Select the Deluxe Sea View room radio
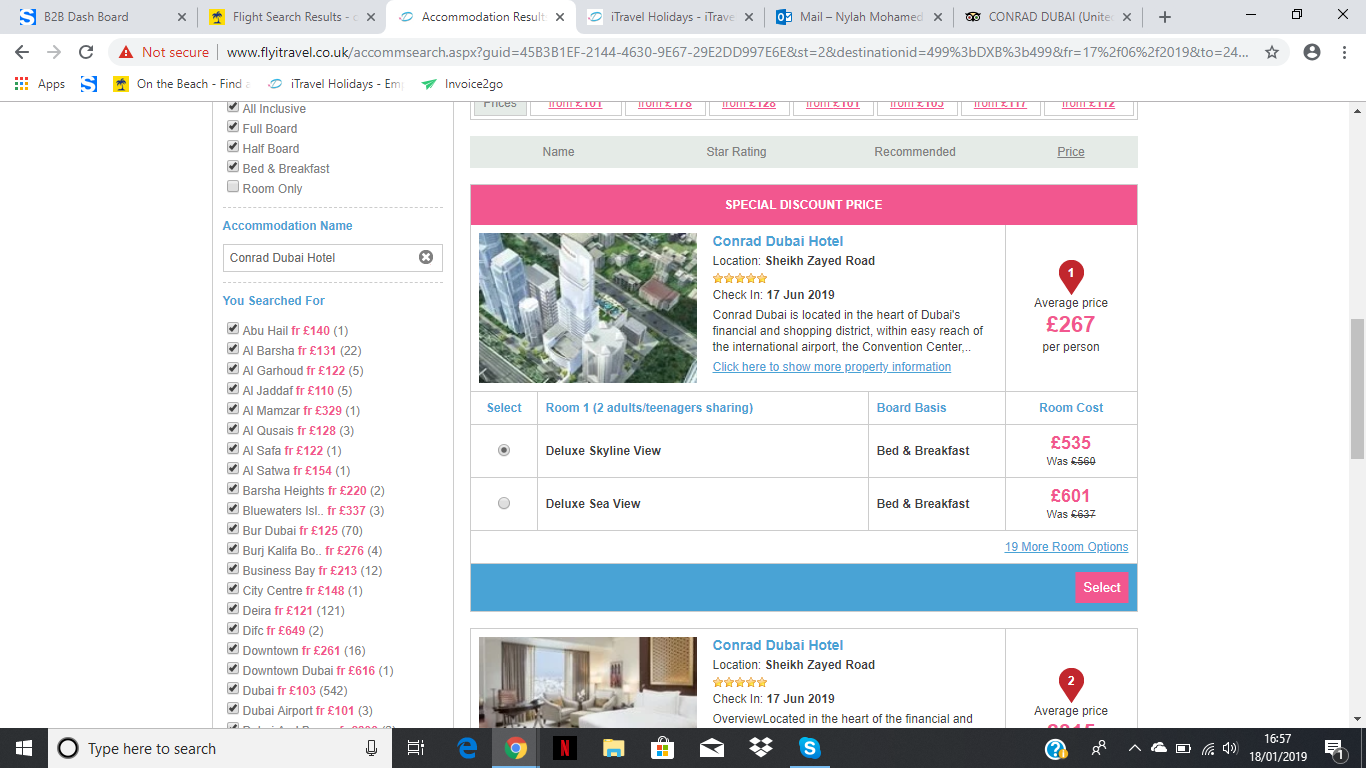The image size is (1366, 768). (504, 503)
